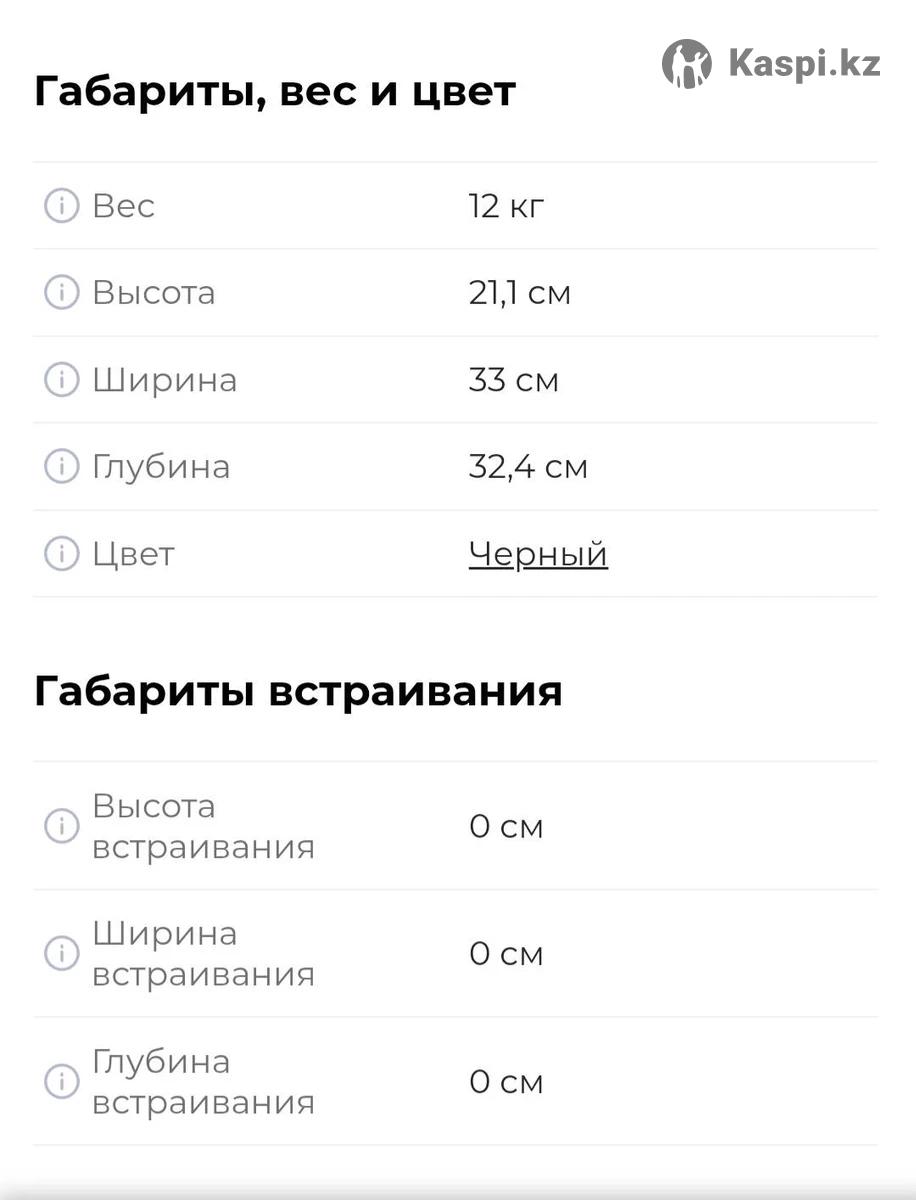Click 0 см value for Глубина встраивания

[506, 1082]
